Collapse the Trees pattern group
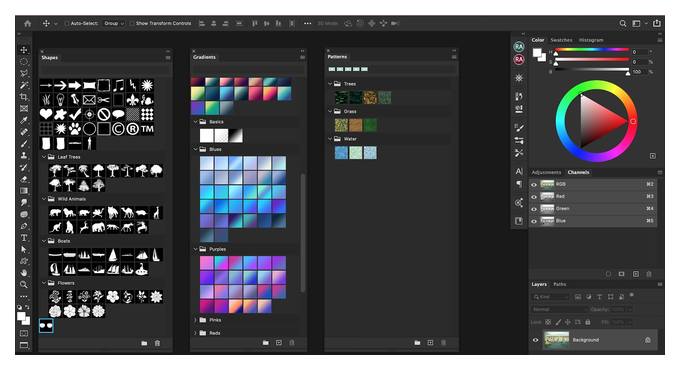This screenshot has width=680, height=370. click(x=330, y=84)
